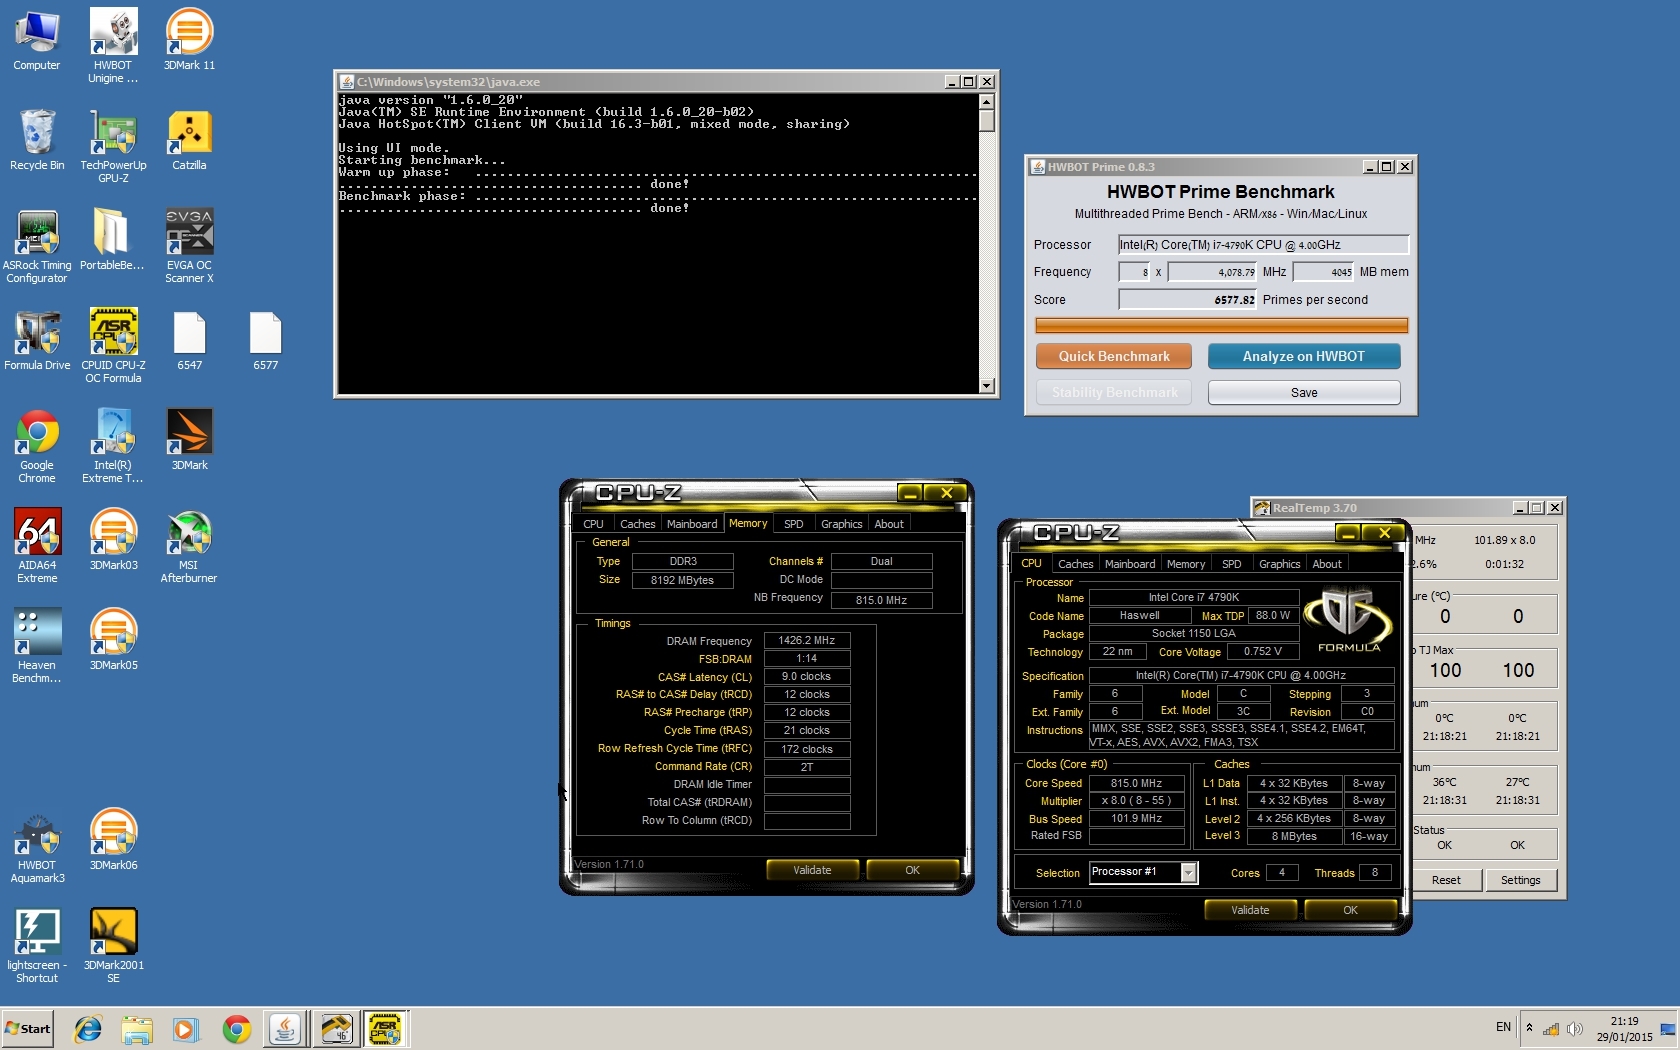
Task: Open lightscreen Shortcut icon
Action: coord(37,947)
